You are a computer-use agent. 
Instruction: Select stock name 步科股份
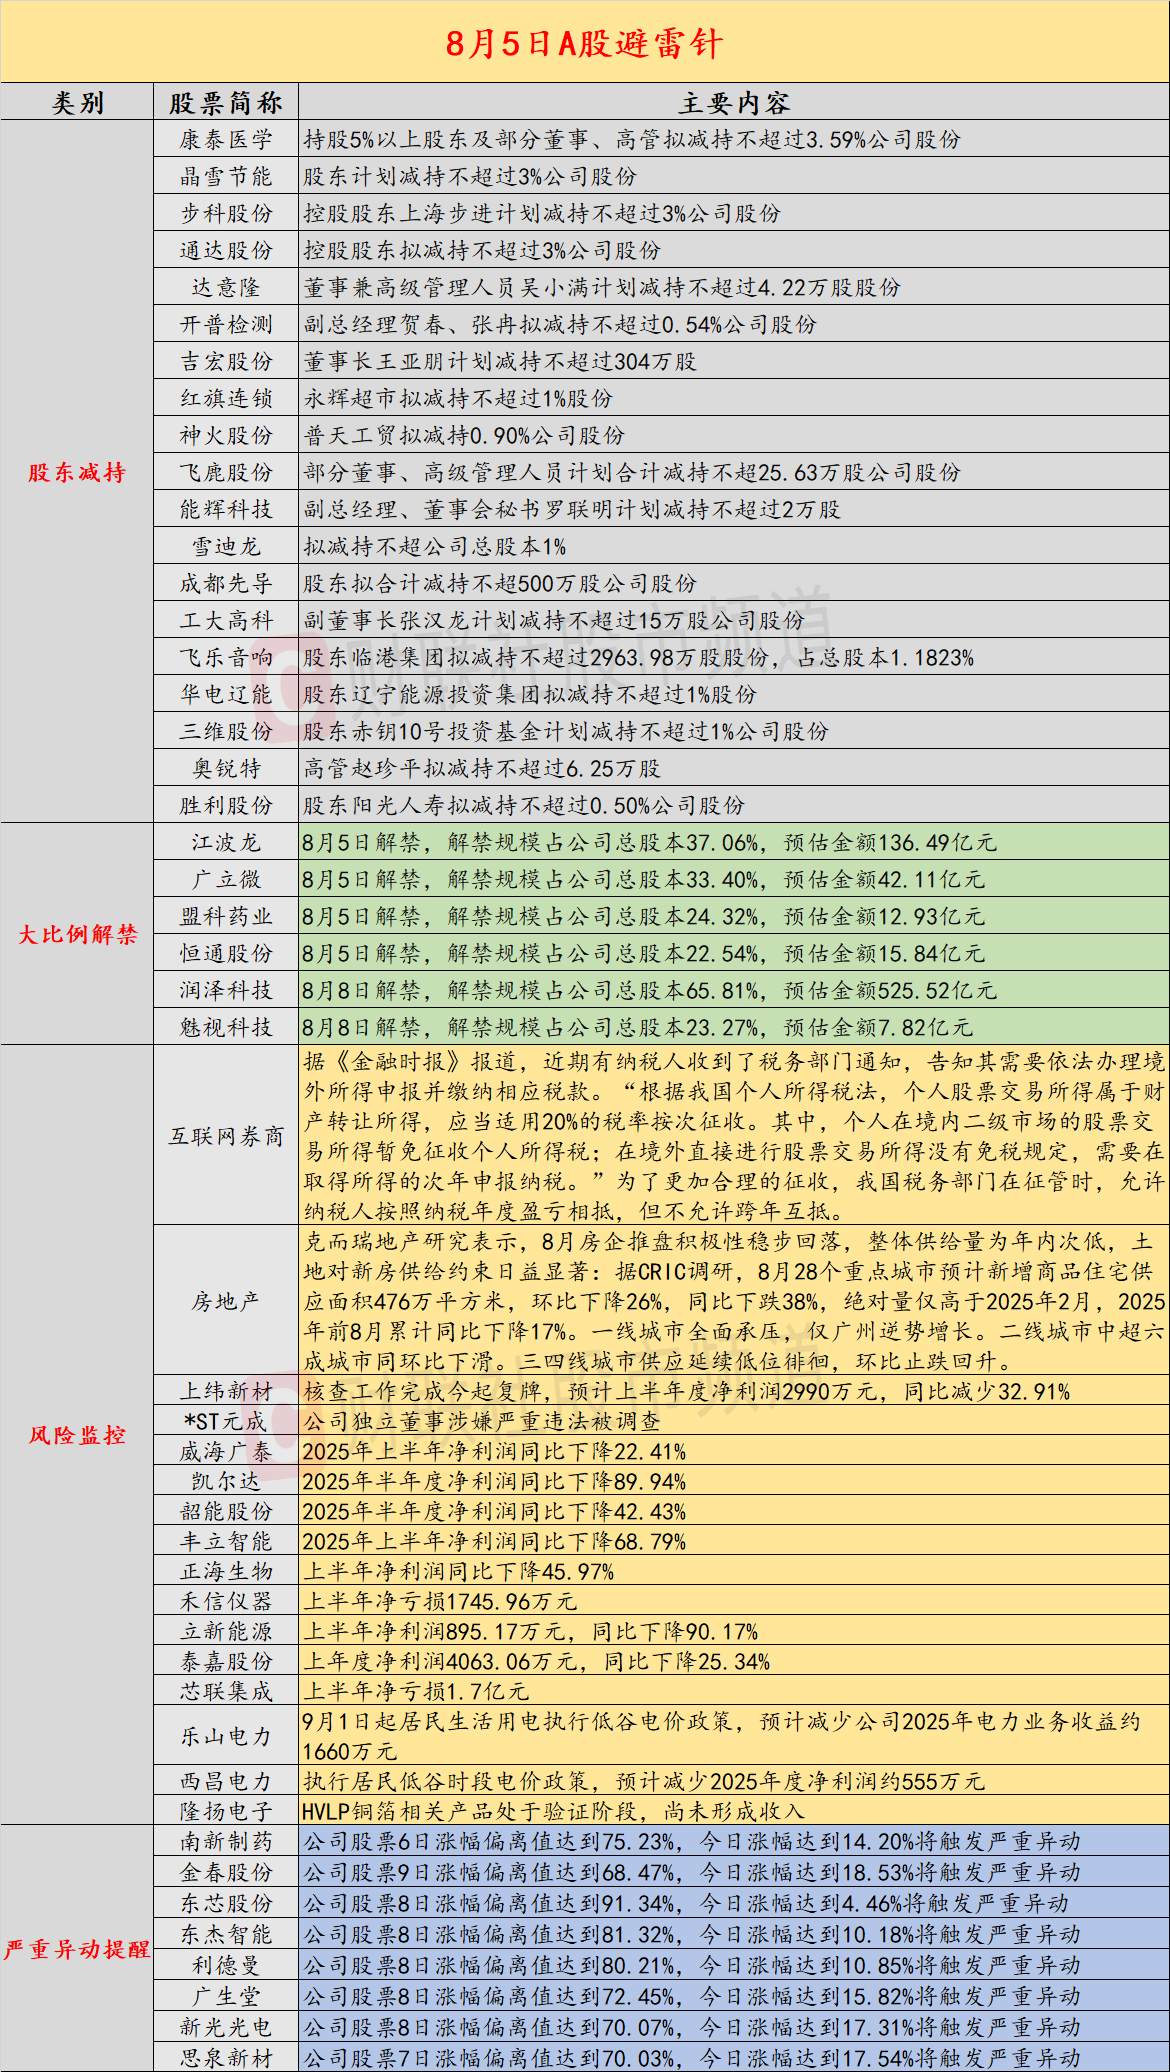tap(226, 213)
